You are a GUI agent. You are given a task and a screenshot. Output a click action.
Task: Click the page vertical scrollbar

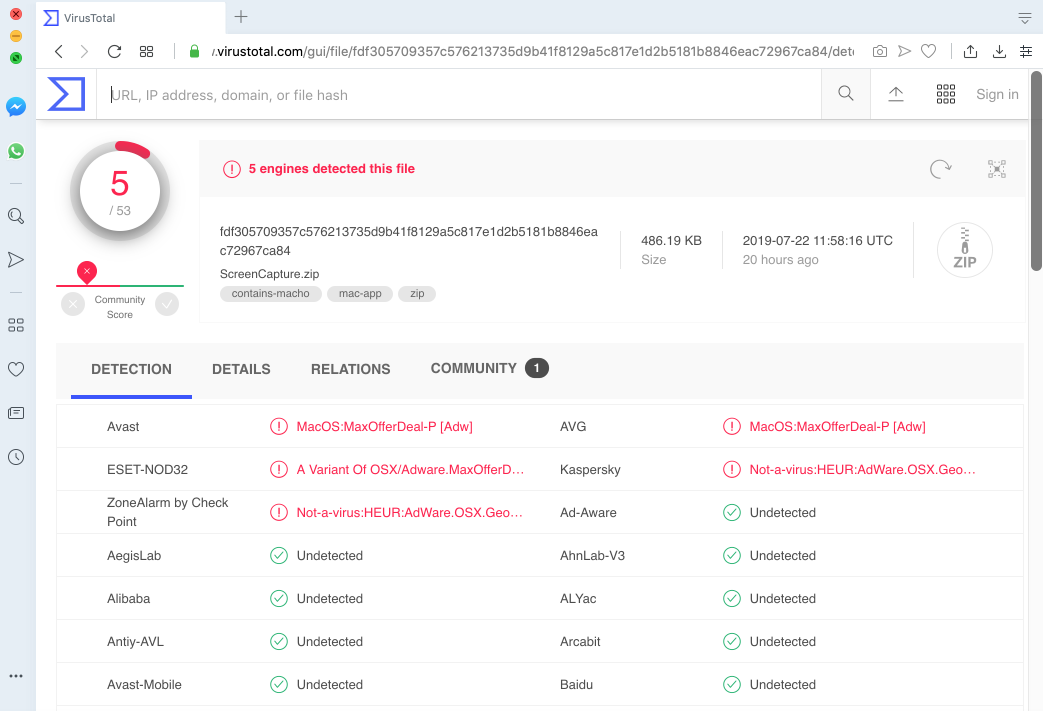pos(1036,172)
